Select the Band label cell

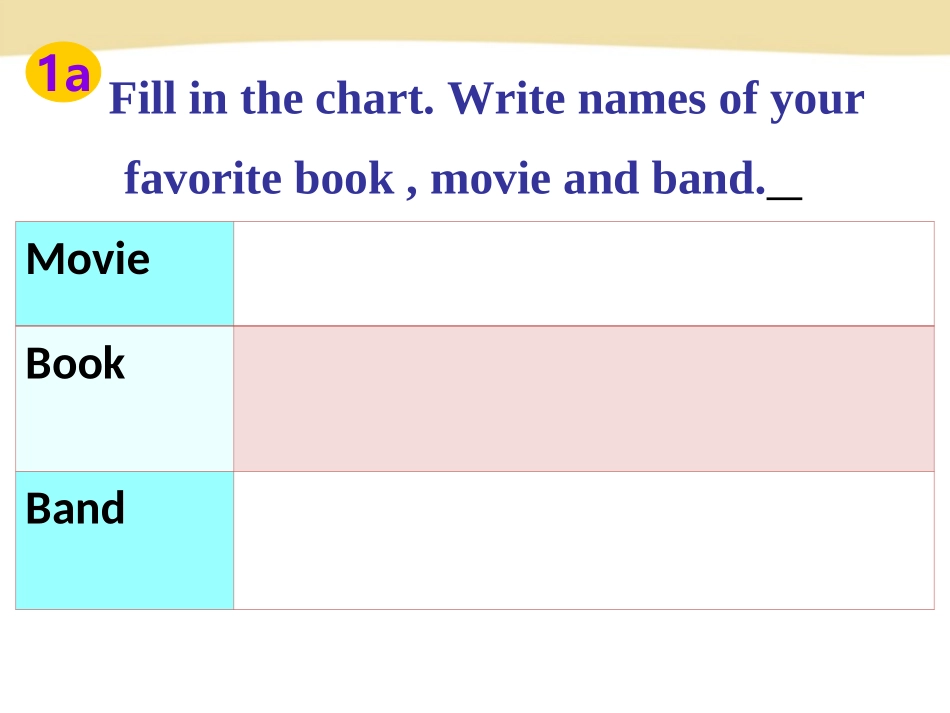(x=125, y=540)
